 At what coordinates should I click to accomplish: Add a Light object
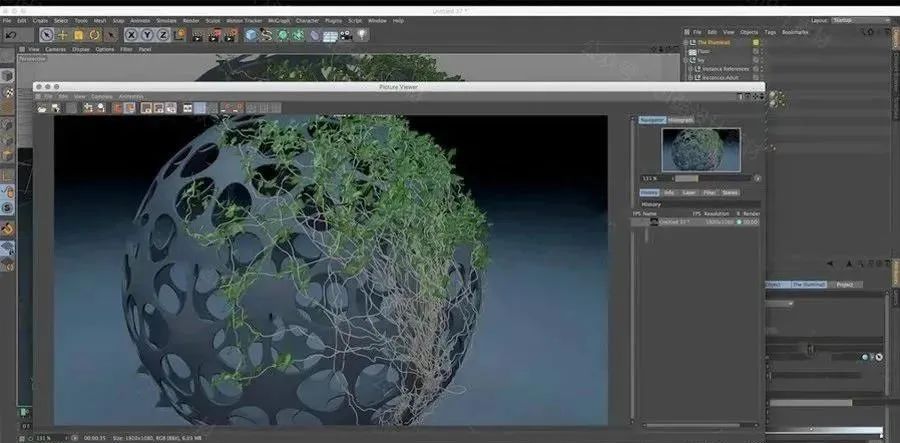click(x=362, y=36)
